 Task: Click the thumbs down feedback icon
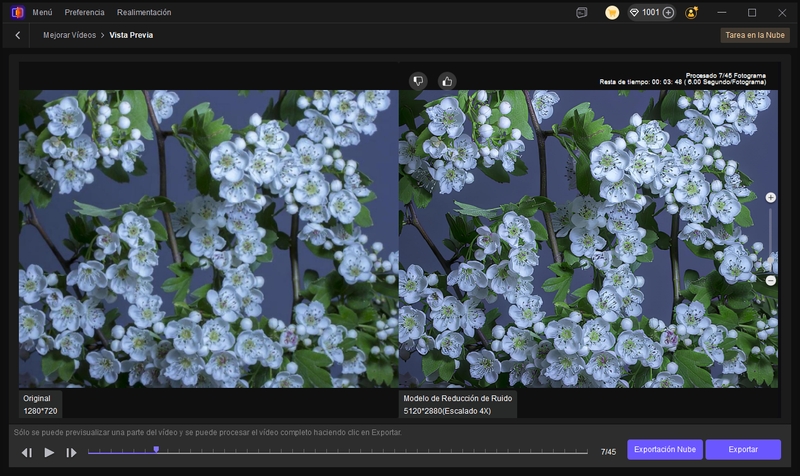click(418, 80)
